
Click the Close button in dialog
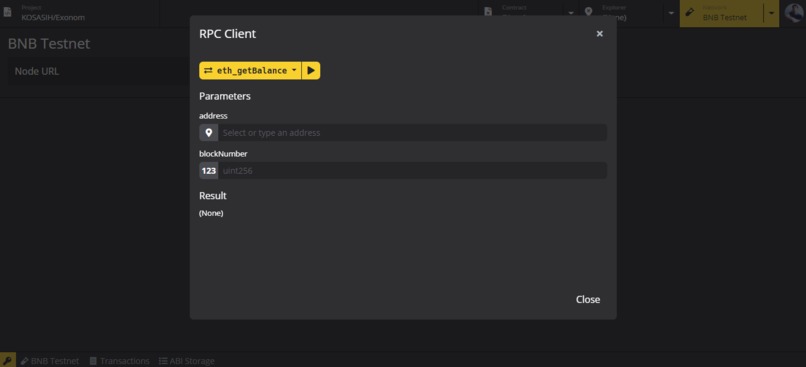pyautogui.click(x=588, y=300)
